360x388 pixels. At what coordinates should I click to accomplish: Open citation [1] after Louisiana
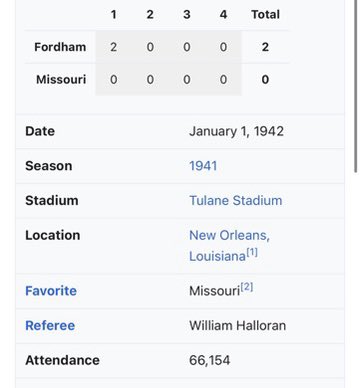tap(252, 252)
